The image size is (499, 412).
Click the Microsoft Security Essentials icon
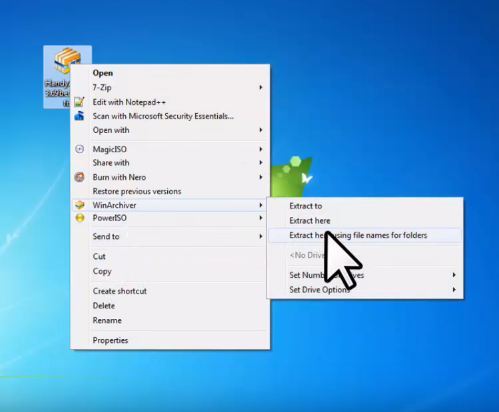click(79, 116)
